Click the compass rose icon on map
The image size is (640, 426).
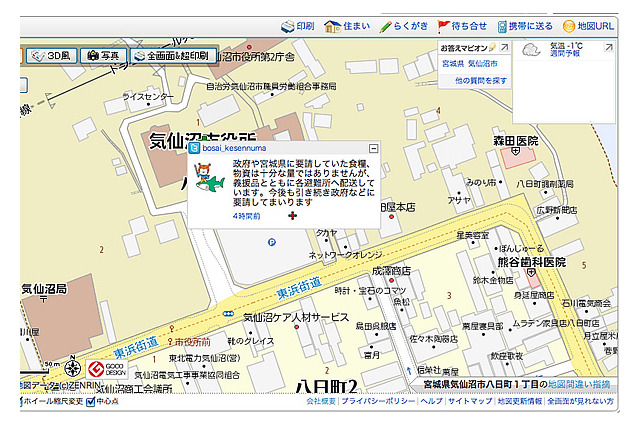coord(72,367)
